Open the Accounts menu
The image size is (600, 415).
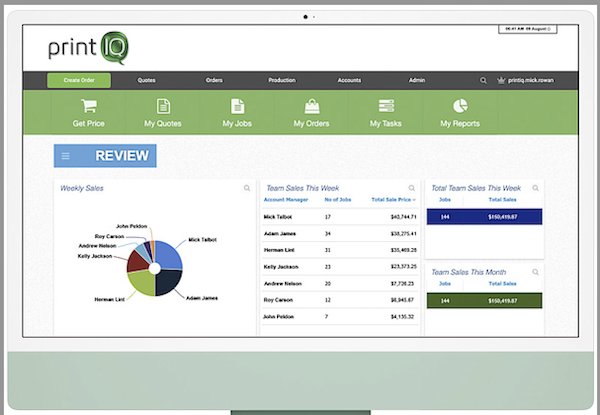[349, 80]
